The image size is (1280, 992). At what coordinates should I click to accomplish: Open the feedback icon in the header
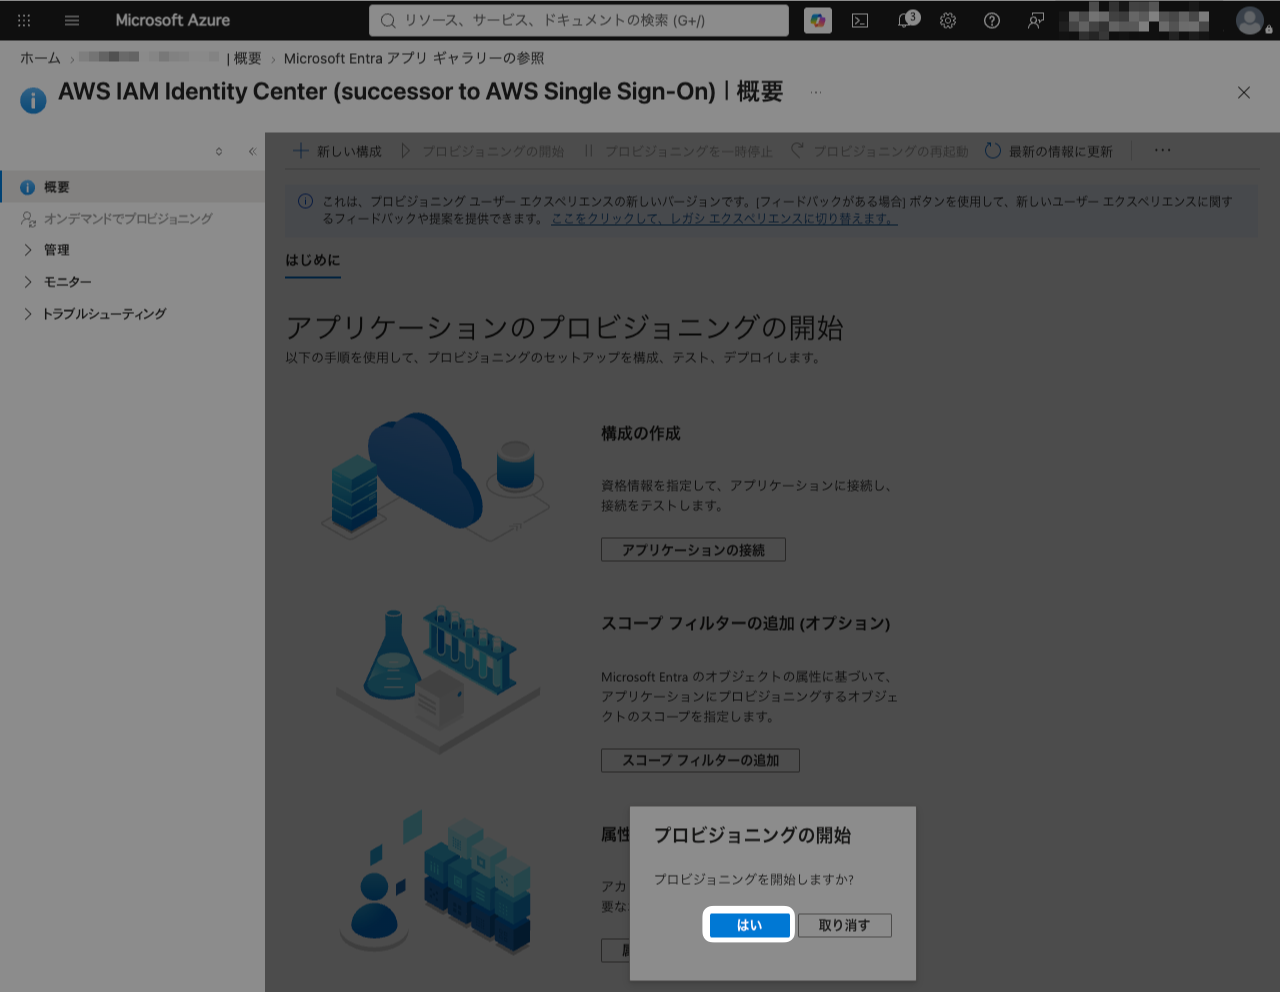point(1036,20)
